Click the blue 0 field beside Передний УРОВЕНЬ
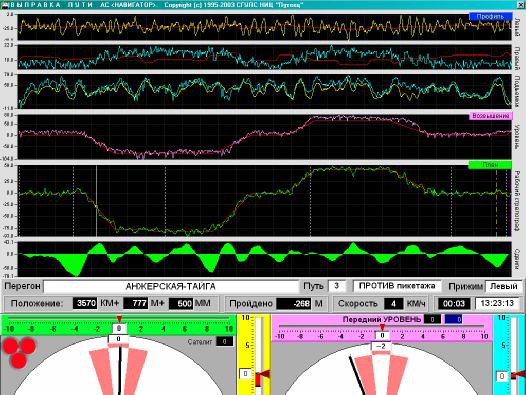 click(453, 319)
